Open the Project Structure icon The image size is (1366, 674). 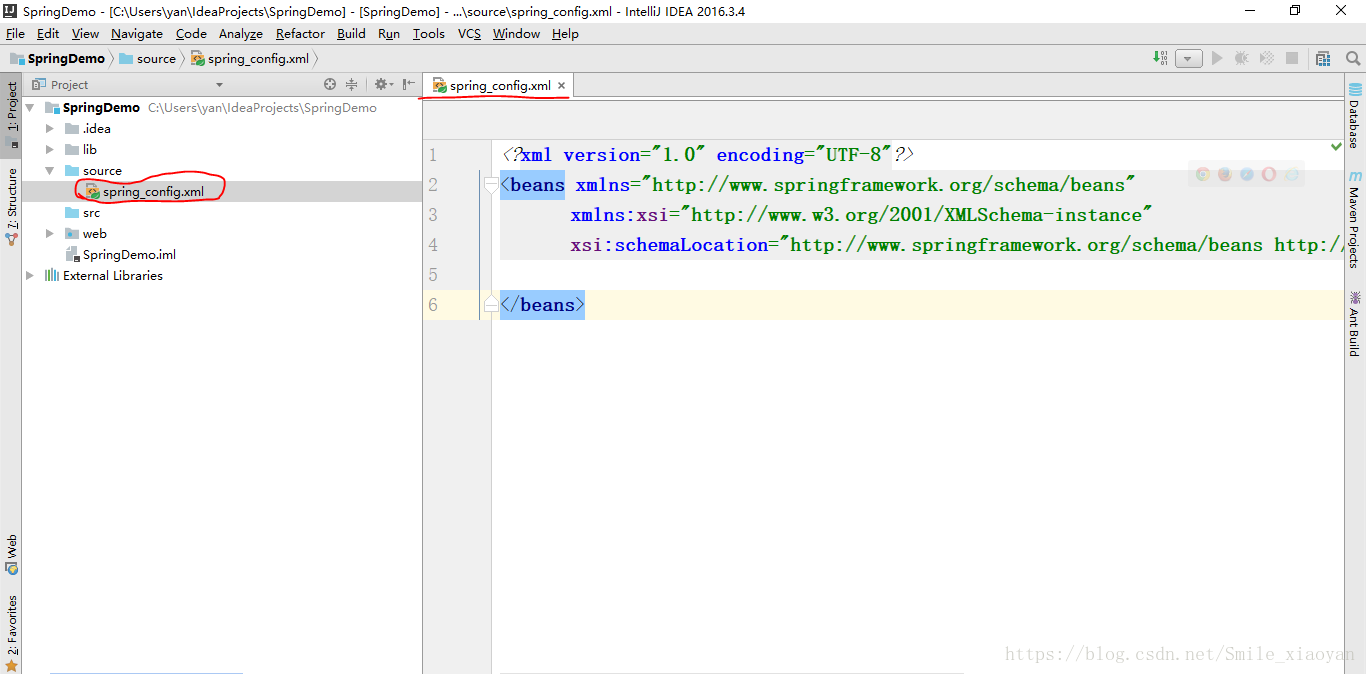1324,58
